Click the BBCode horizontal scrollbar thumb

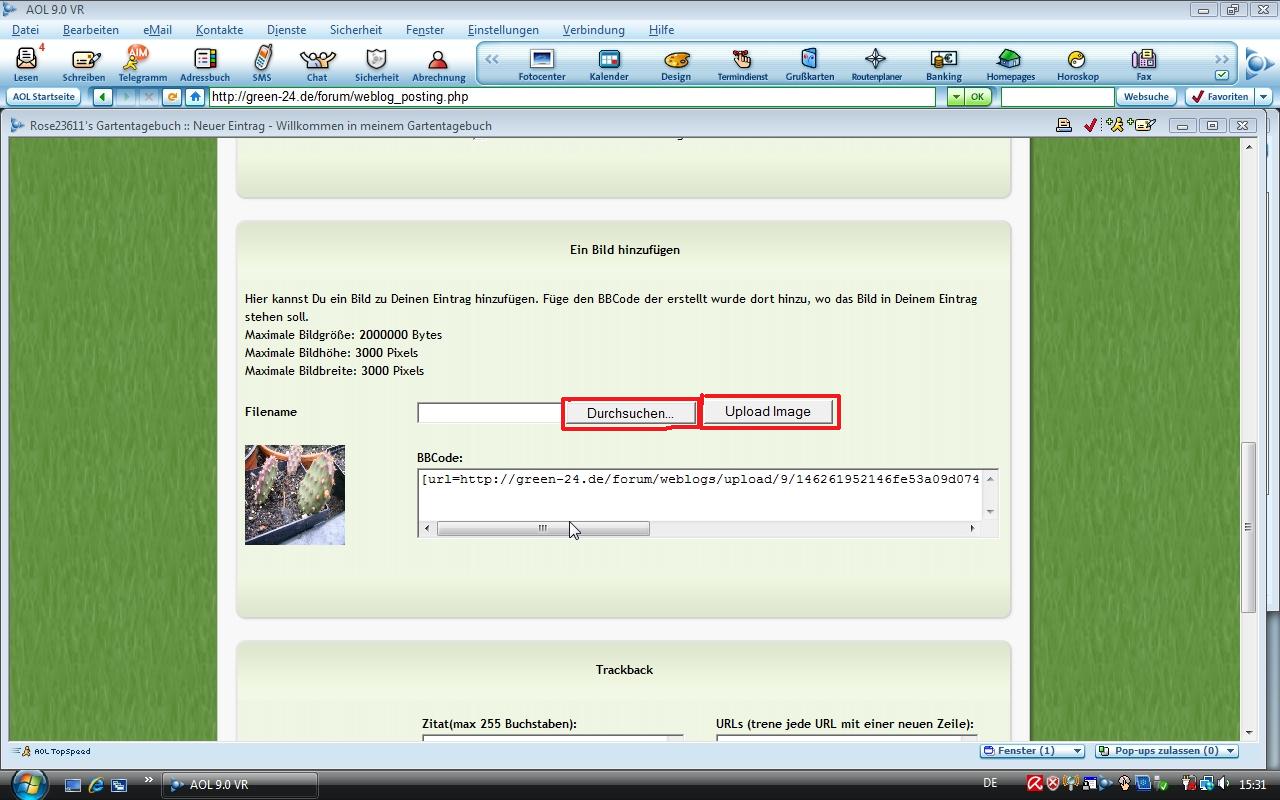coord(543,528)
